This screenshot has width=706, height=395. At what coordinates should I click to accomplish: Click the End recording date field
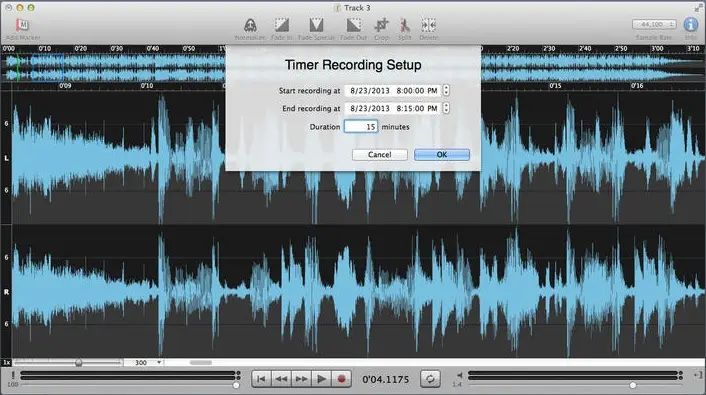click(x=370, y=108)
